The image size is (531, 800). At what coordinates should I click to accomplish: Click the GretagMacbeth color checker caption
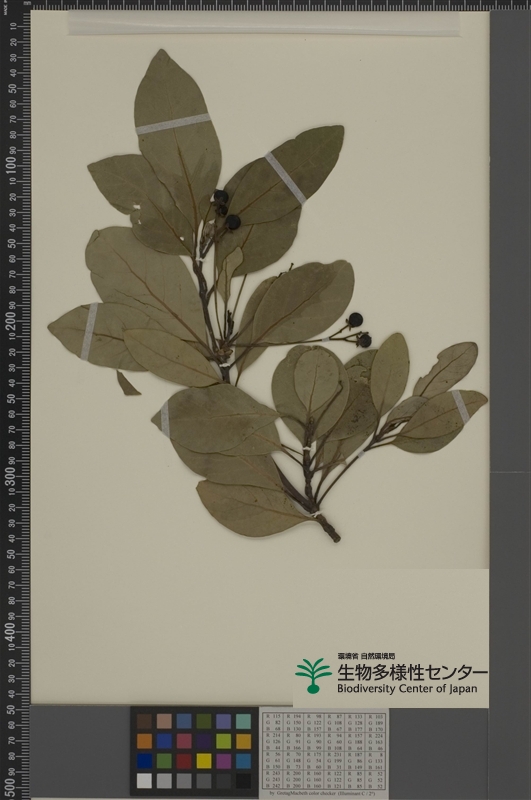[324, 794]
